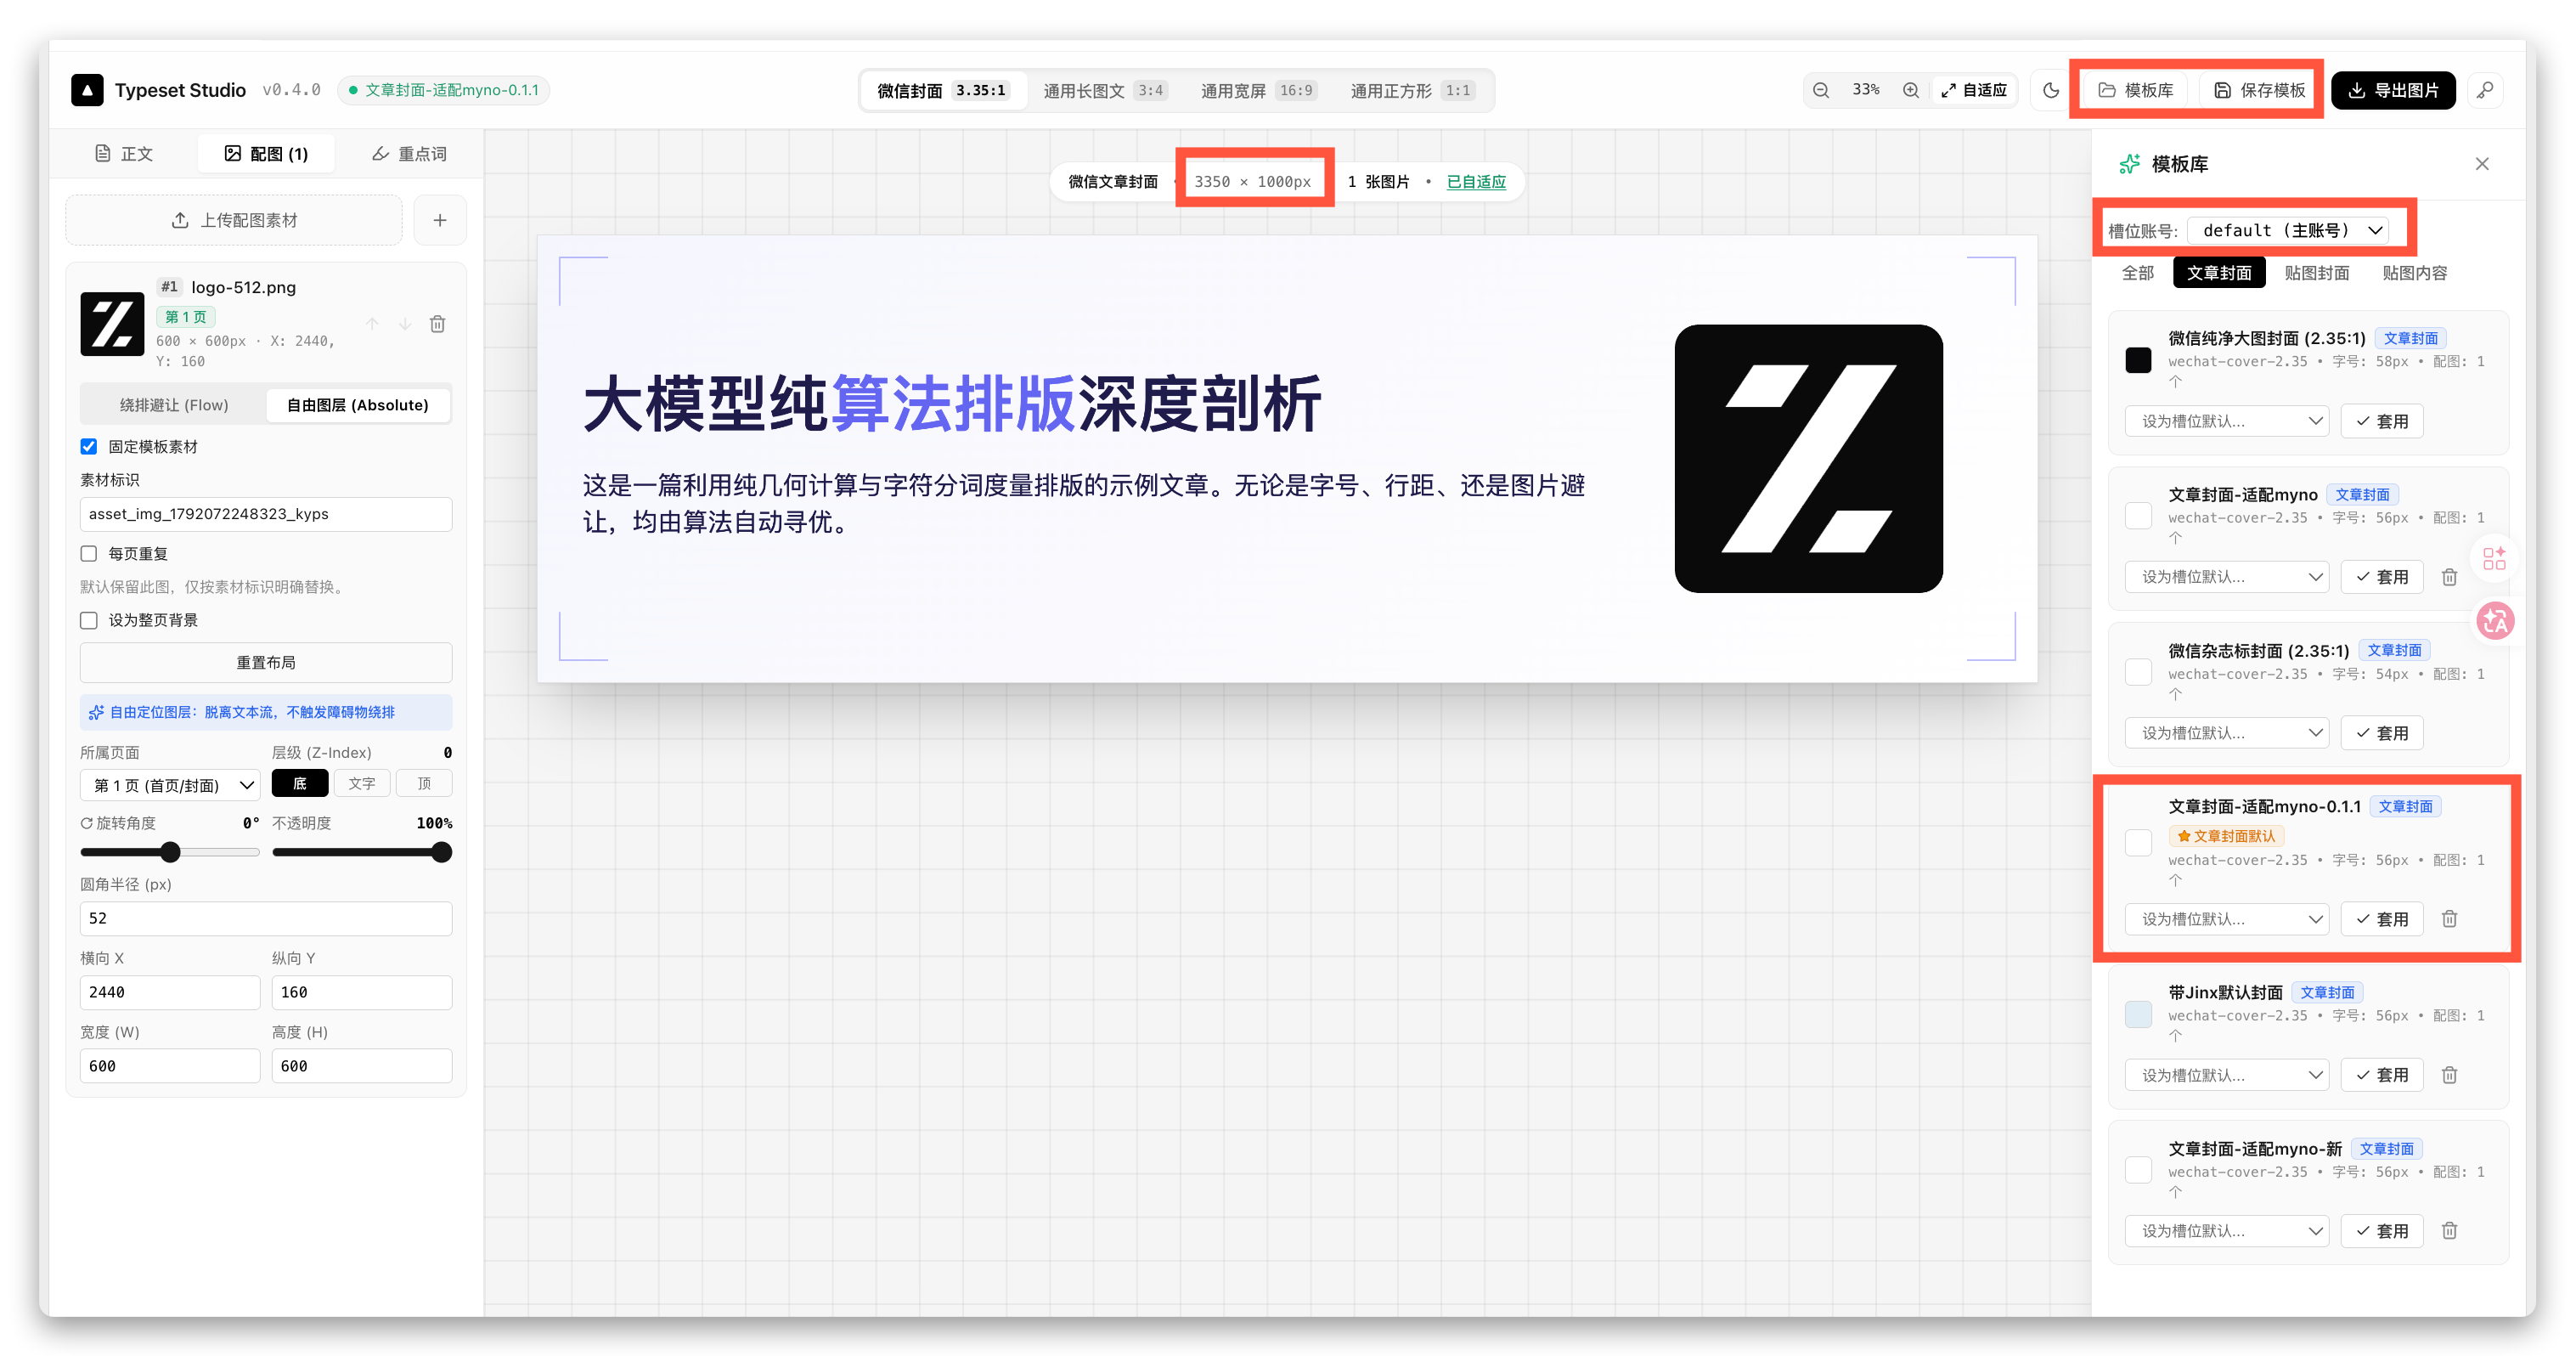Enable the 每页重复 checkbox
The image size is (2576, 1356).
(x=89, y=554)
